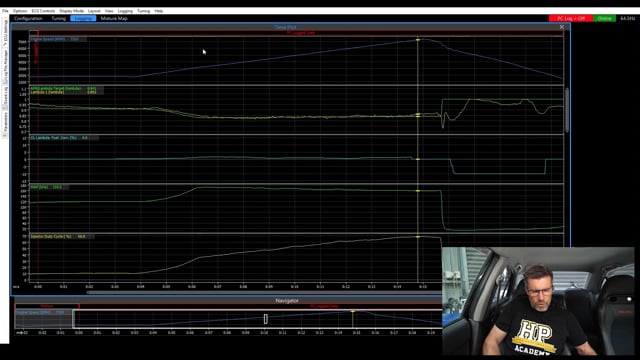Click the MAP channel label
Screen dimensions: 640x360
coord(39,187)
